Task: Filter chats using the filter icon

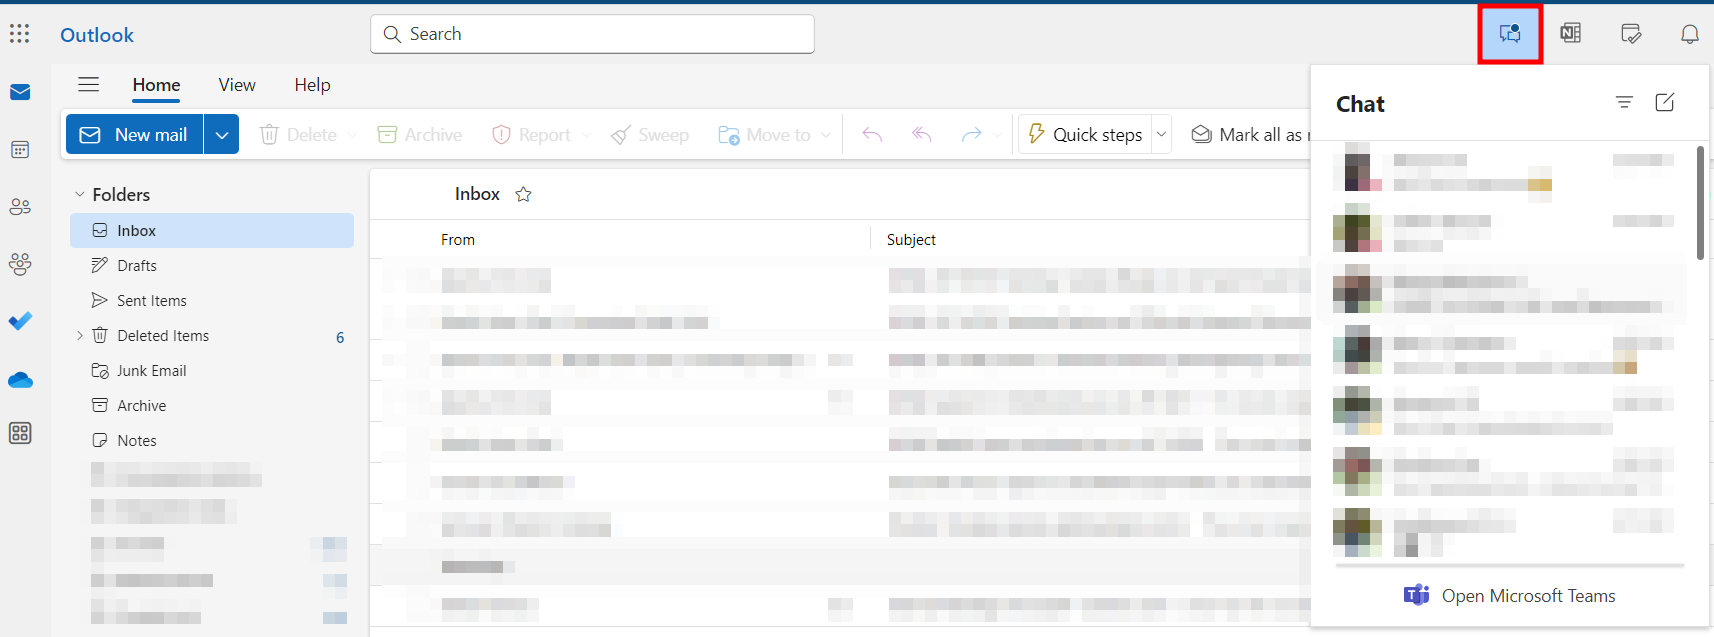Action: 1624,103
